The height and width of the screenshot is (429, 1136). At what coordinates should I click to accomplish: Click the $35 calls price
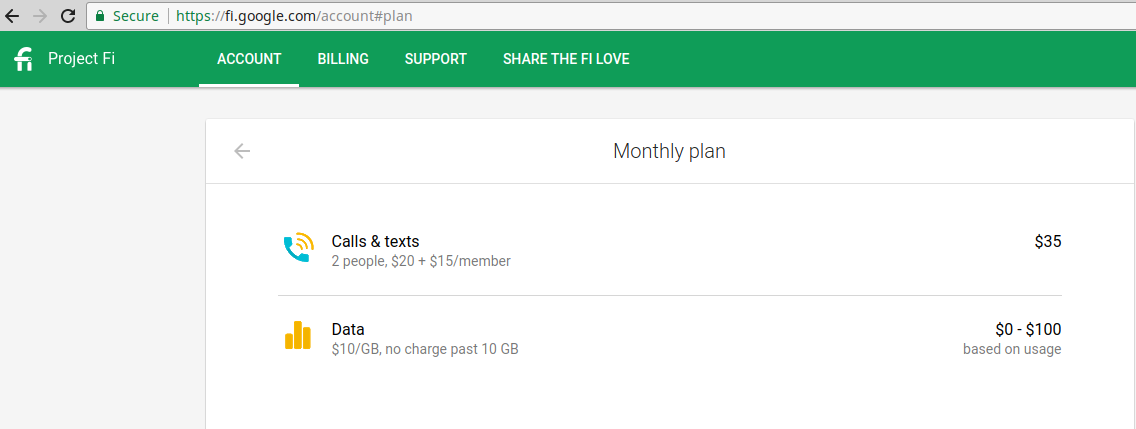(1048, 241)
